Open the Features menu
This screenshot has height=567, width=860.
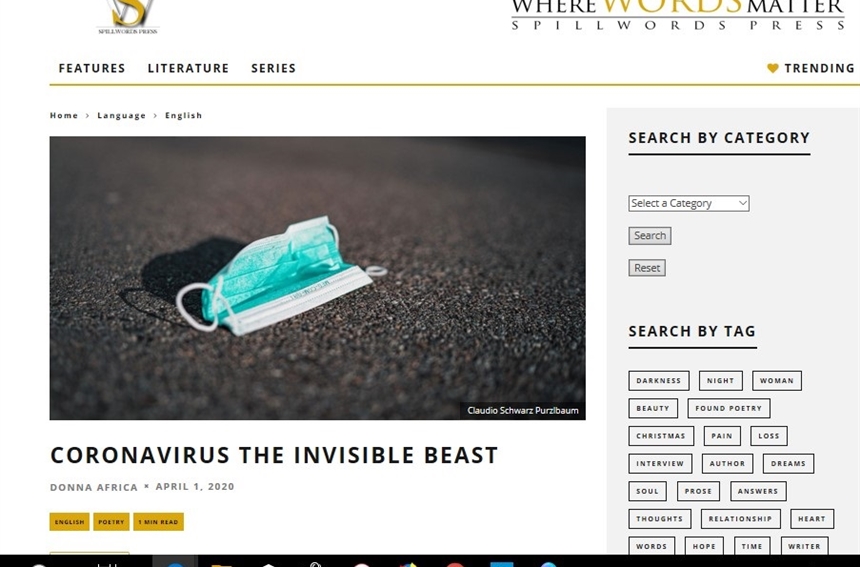pos(92,69)
